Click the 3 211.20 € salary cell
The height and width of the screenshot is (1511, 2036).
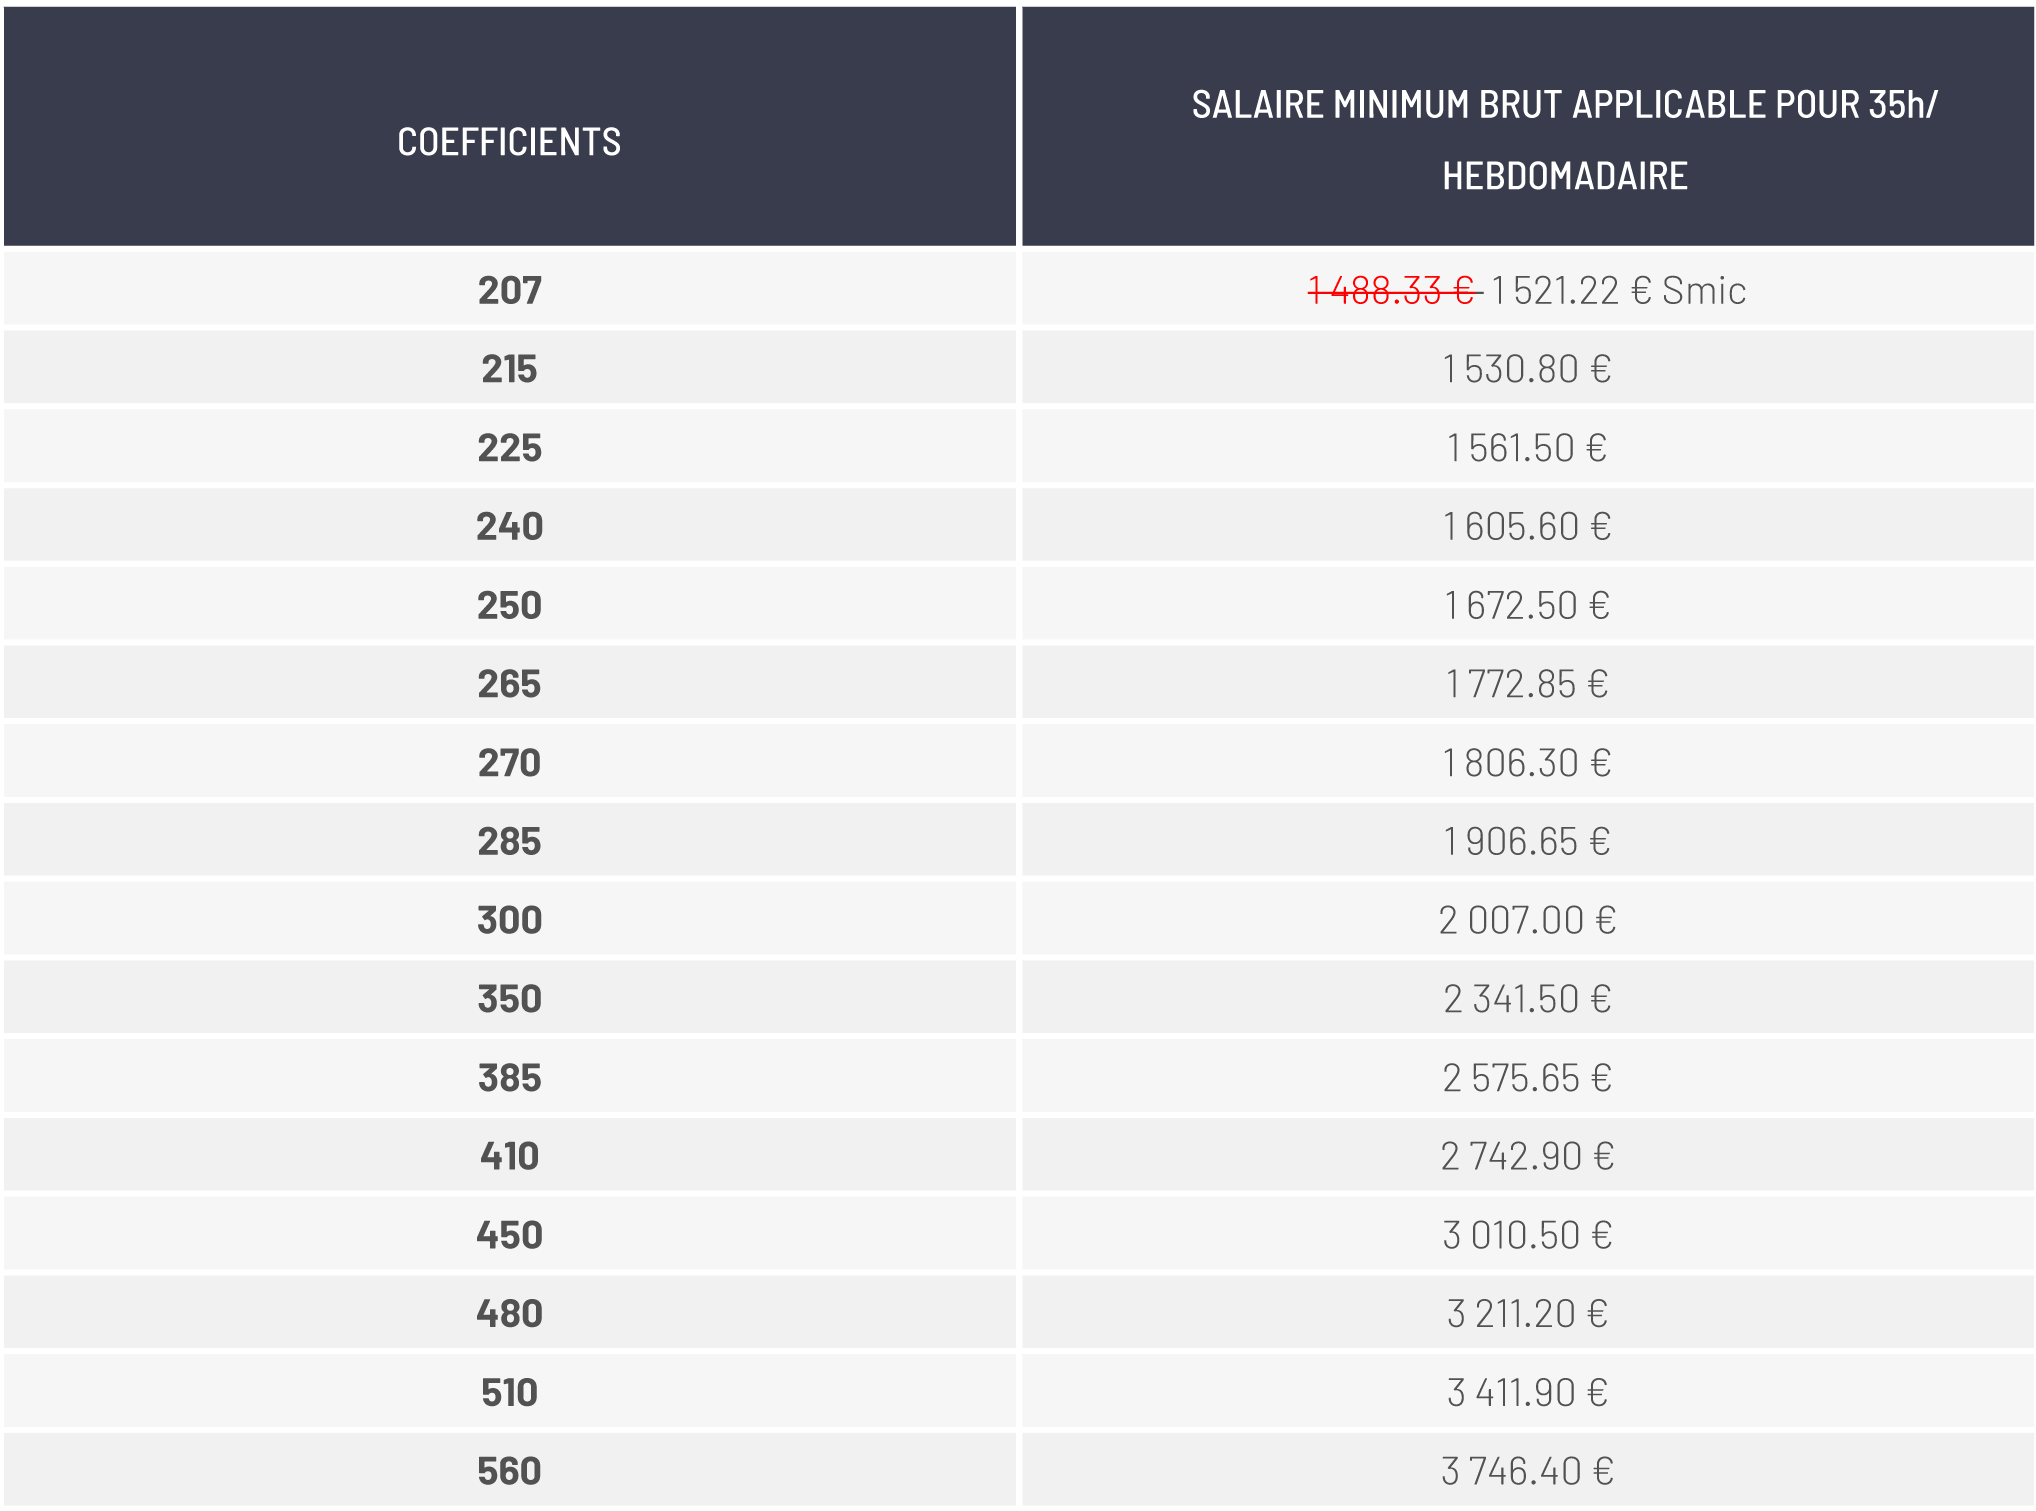(x=1528, y=1313)
